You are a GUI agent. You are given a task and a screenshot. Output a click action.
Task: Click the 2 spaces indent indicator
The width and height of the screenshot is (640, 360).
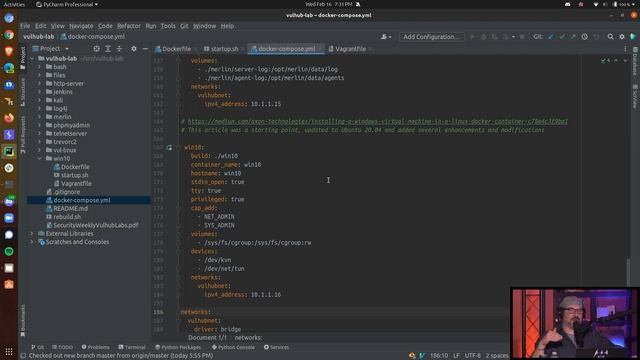pyautogui.click(x=497, y=356)
